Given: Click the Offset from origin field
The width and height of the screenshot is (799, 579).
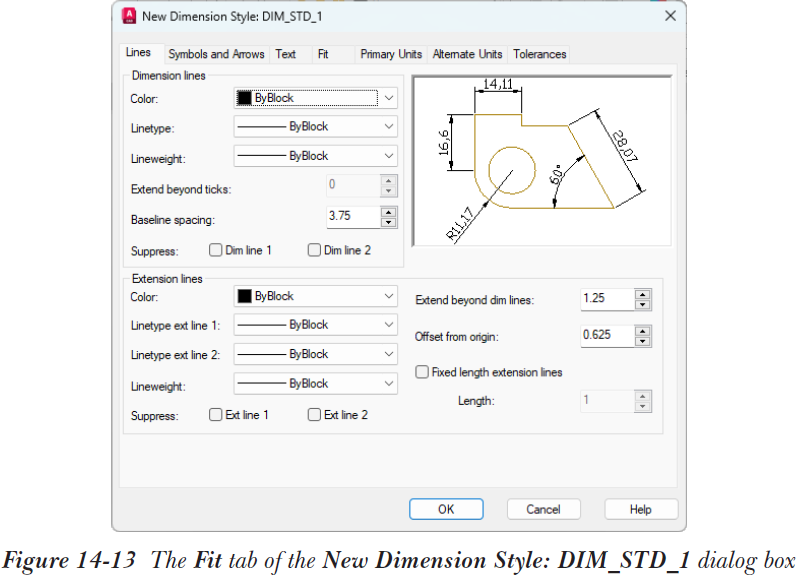Looking at the screenshot, I should pyautogui.click(x=607, y=336).
